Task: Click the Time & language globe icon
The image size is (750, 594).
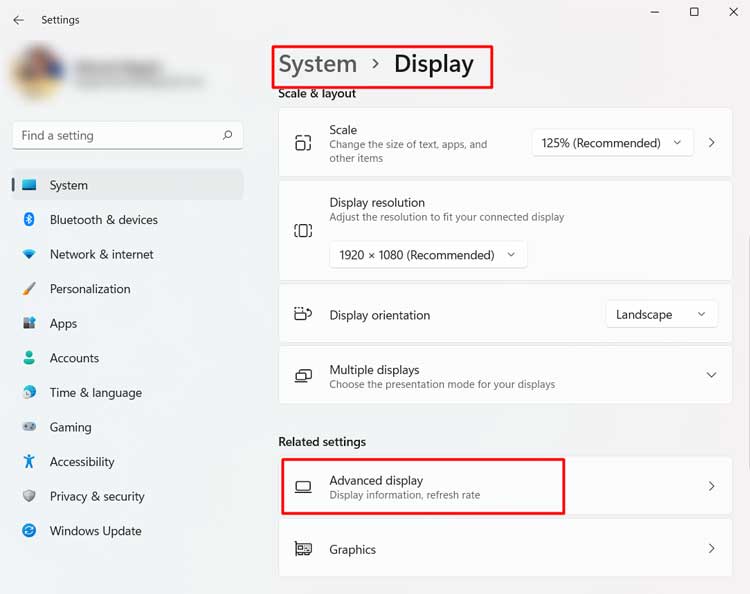Action: 29,392
